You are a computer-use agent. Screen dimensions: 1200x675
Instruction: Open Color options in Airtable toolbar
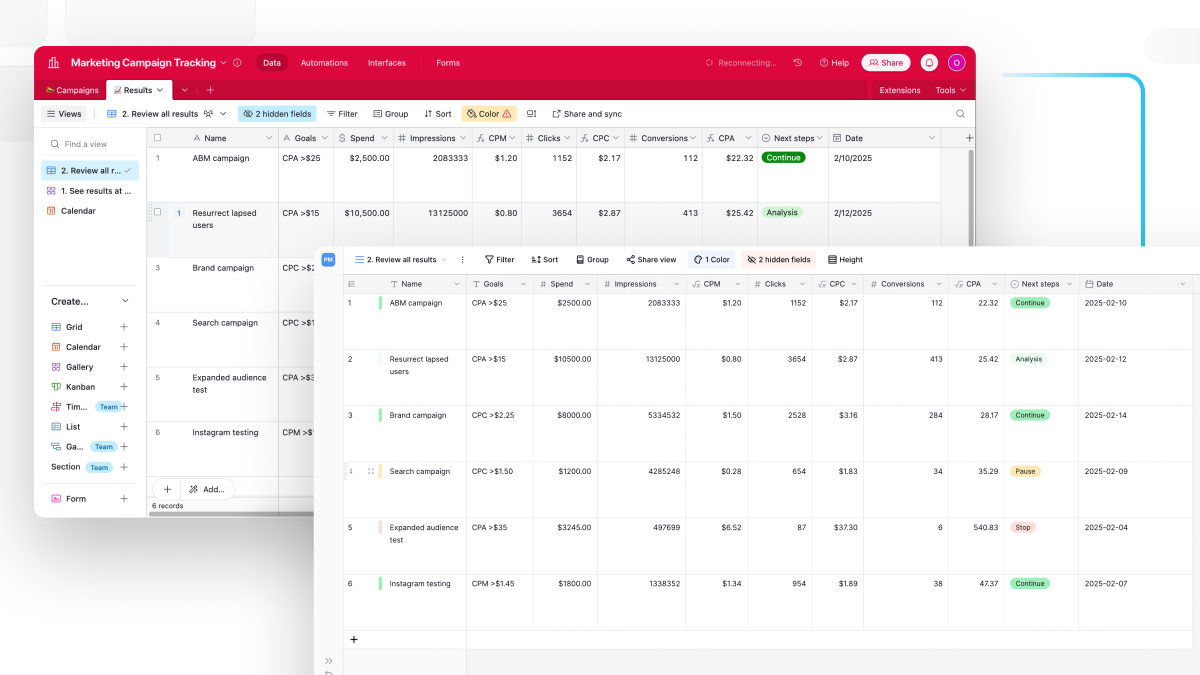[x=489, y=114]
